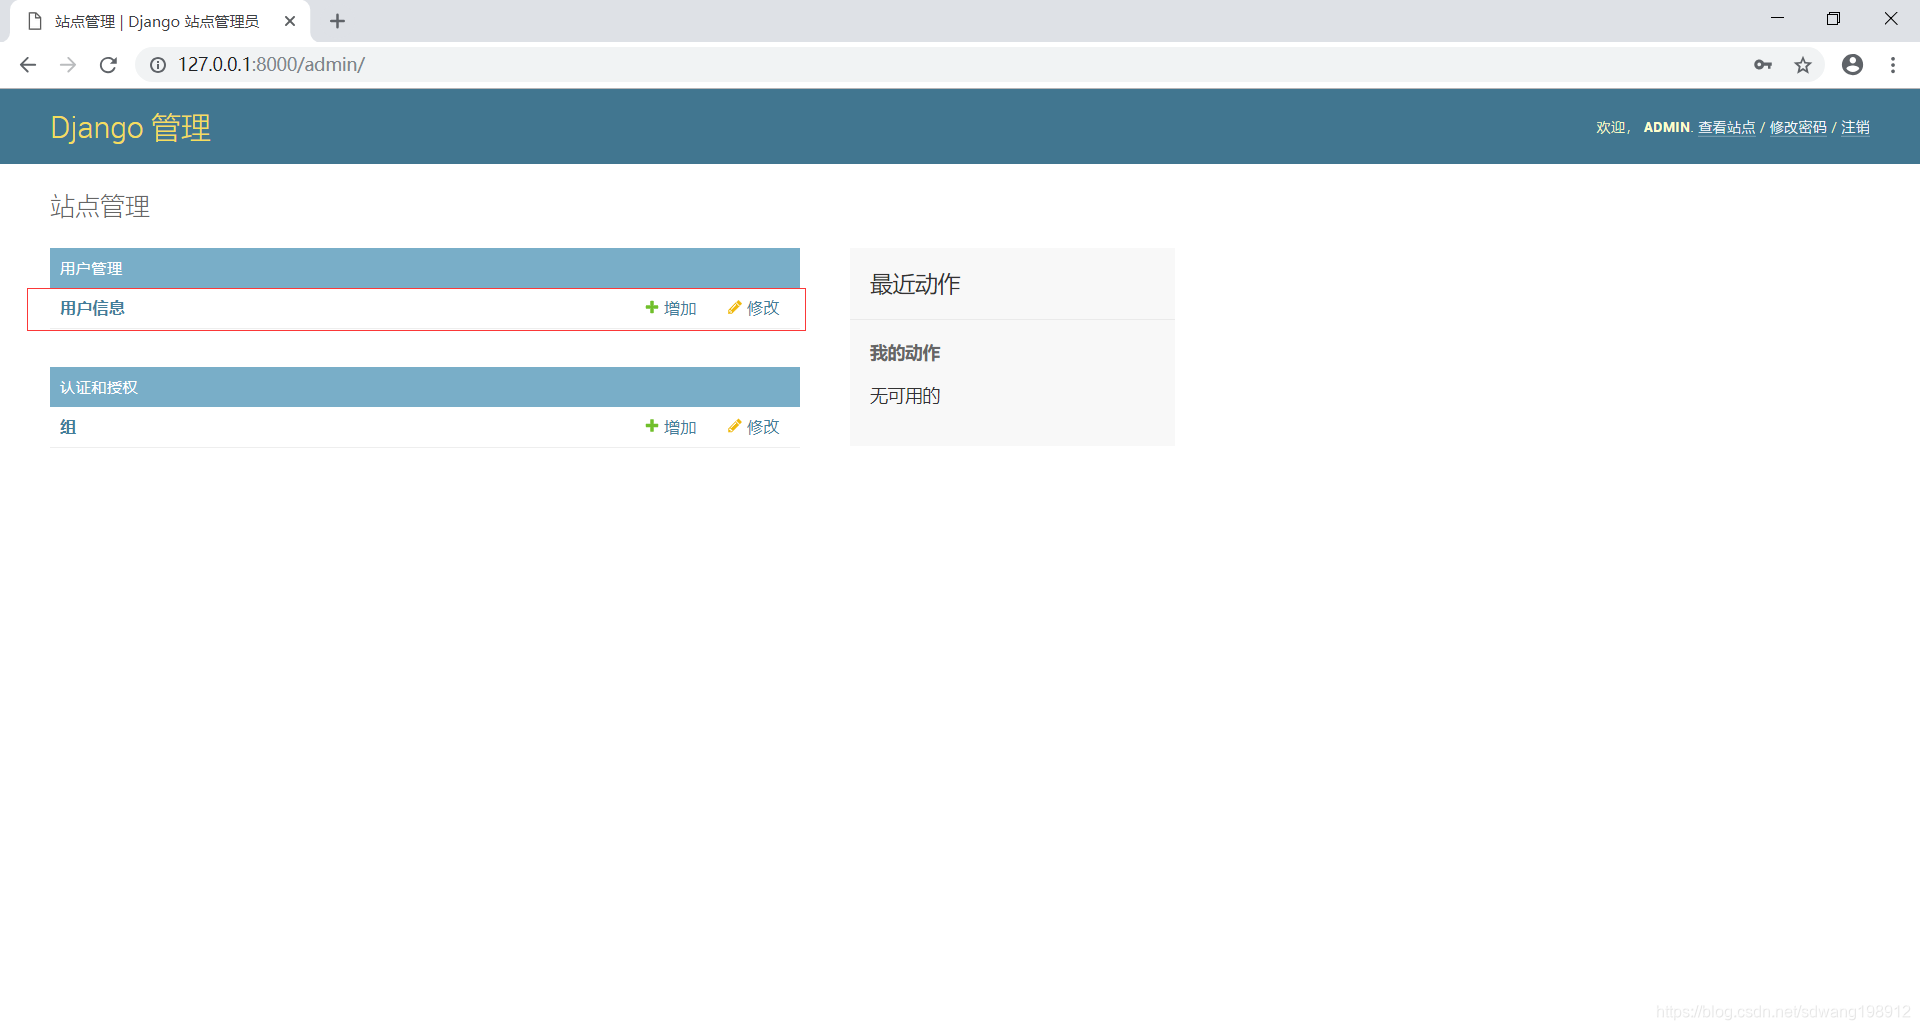Click 增加 in the 用户信息 row
Screen dimensions: 1920x1030
[671, 308]
